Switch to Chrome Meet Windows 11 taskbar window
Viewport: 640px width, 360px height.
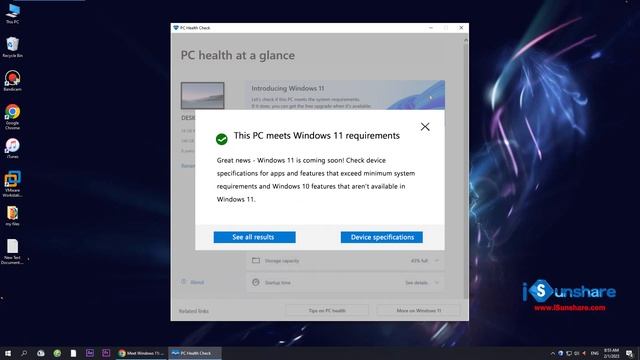pos(141,353)
